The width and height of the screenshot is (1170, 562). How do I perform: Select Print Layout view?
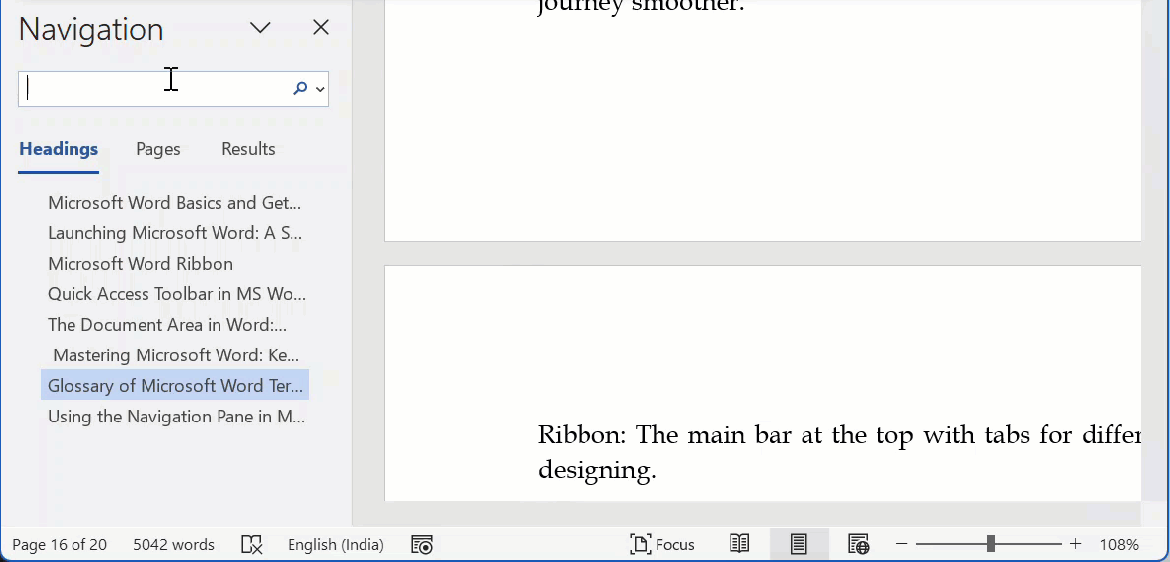point(798,544)
